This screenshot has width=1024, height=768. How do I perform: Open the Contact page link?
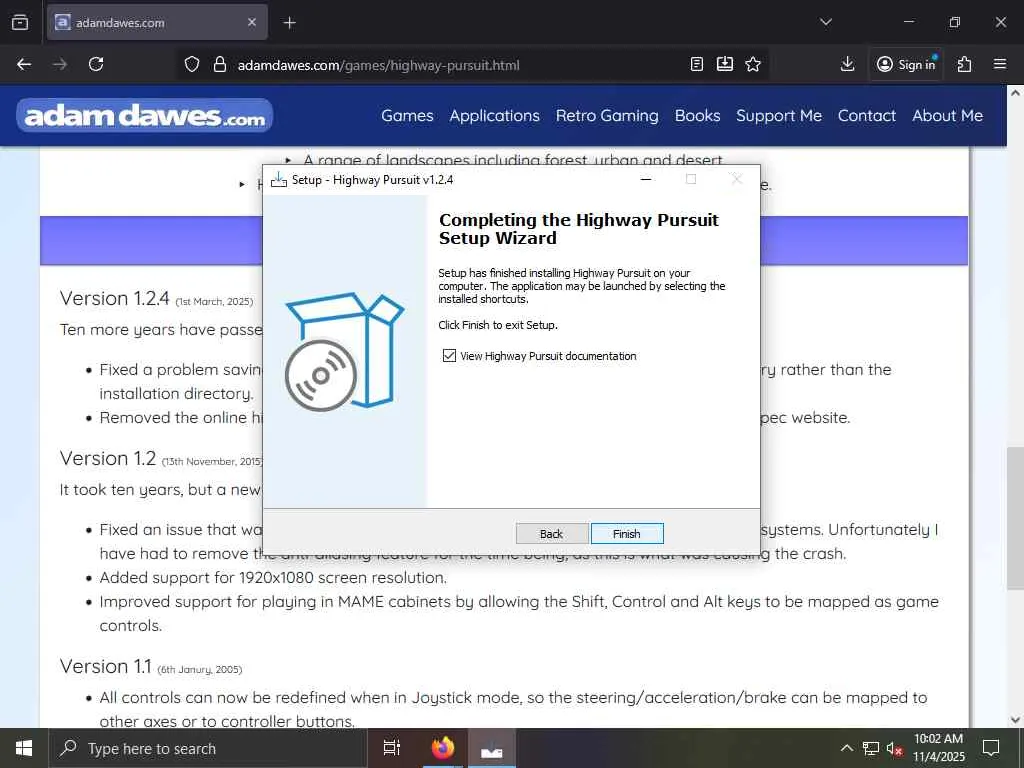pos(867,116)
